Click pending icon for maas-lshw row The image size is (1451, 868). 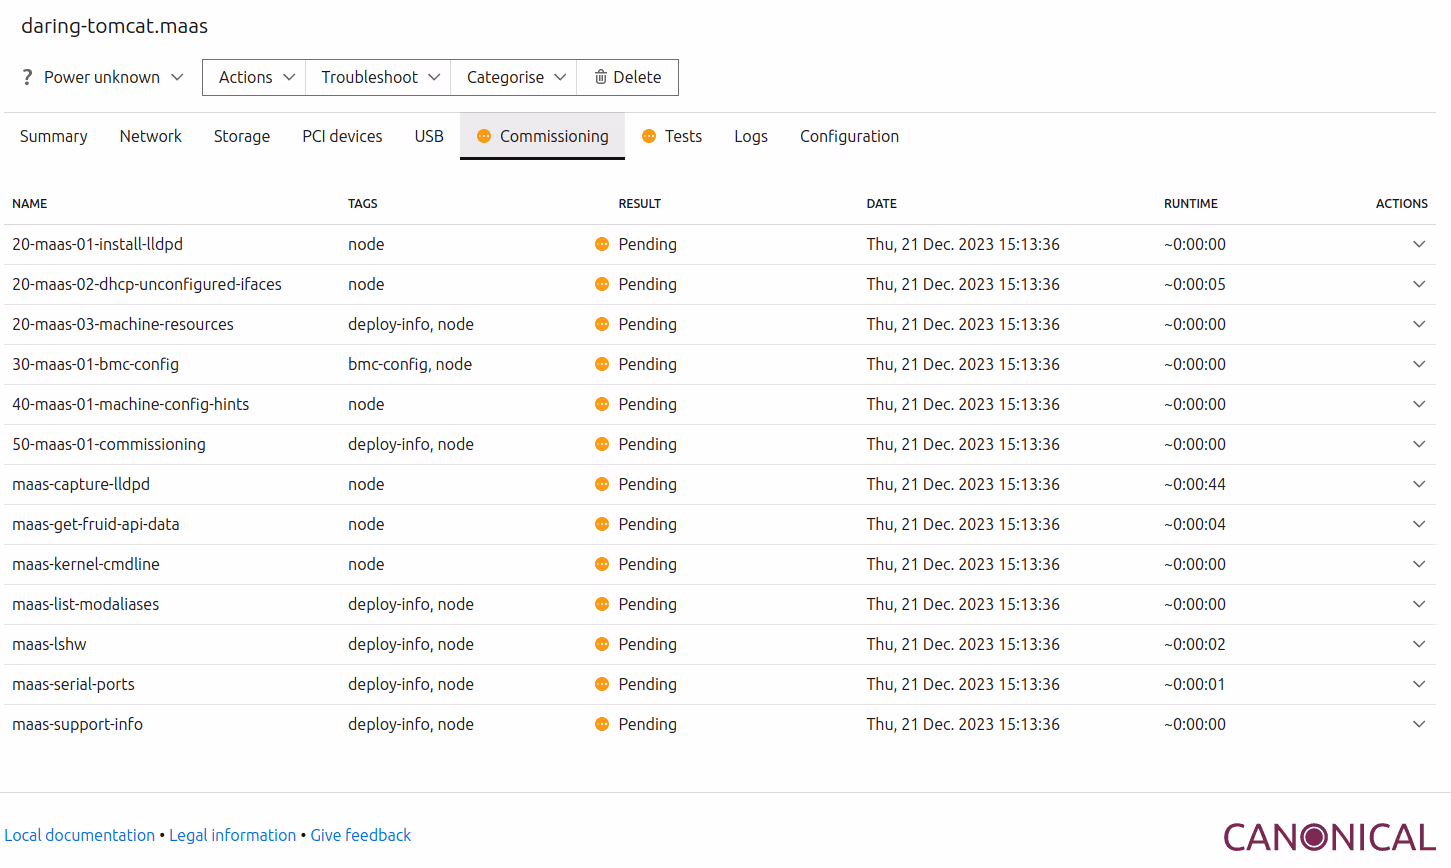[x=602, y=644]
